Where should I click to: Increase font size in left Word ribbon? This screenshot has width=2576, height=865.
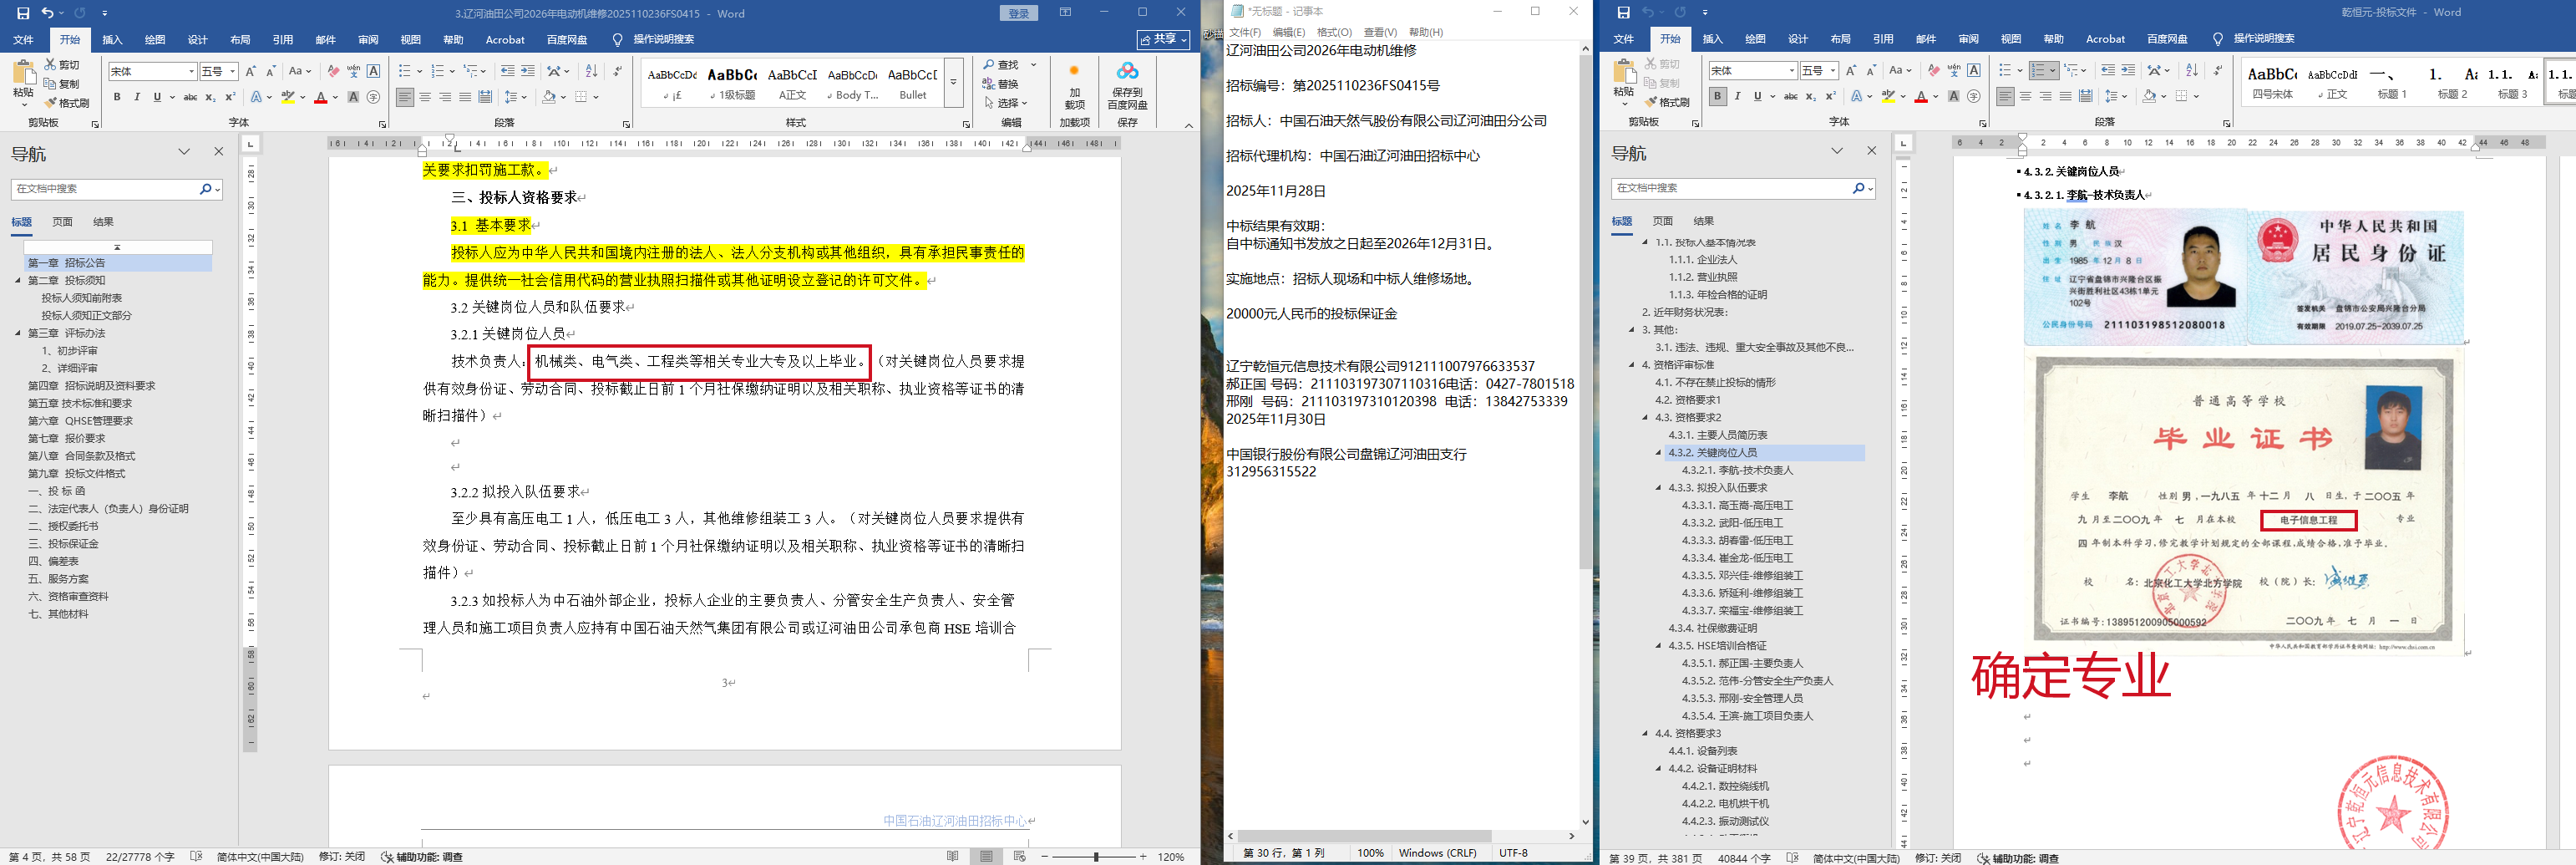[x=250, y=71]
